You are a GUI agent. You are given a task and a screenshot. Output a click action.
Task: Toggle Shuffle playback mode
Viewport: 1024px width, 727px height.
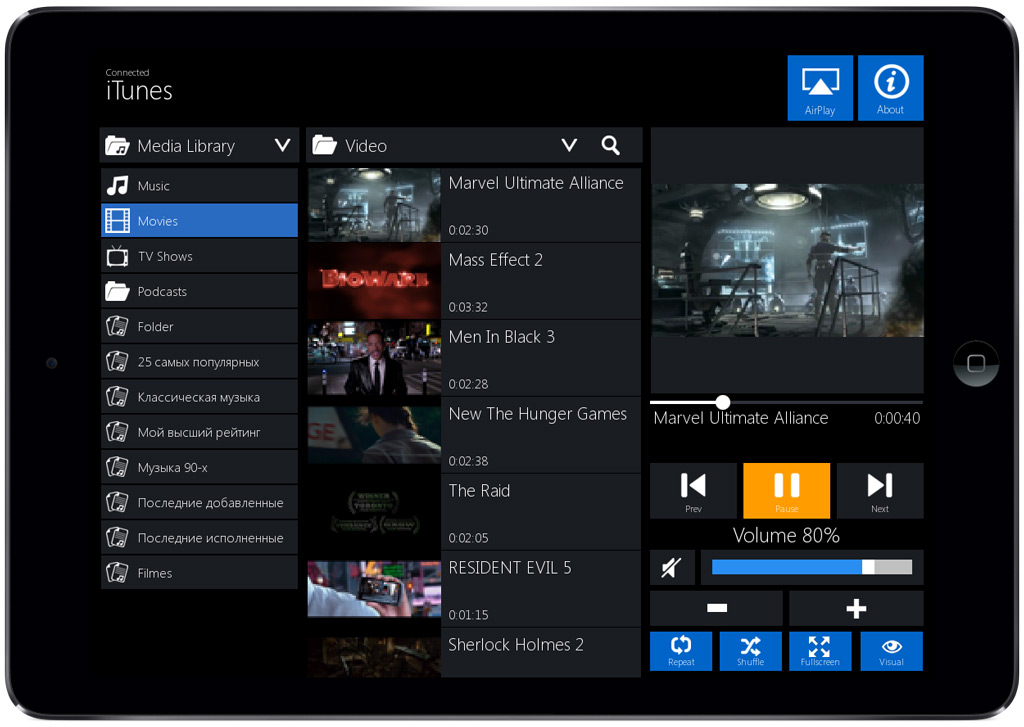click(x=750, y=651)
